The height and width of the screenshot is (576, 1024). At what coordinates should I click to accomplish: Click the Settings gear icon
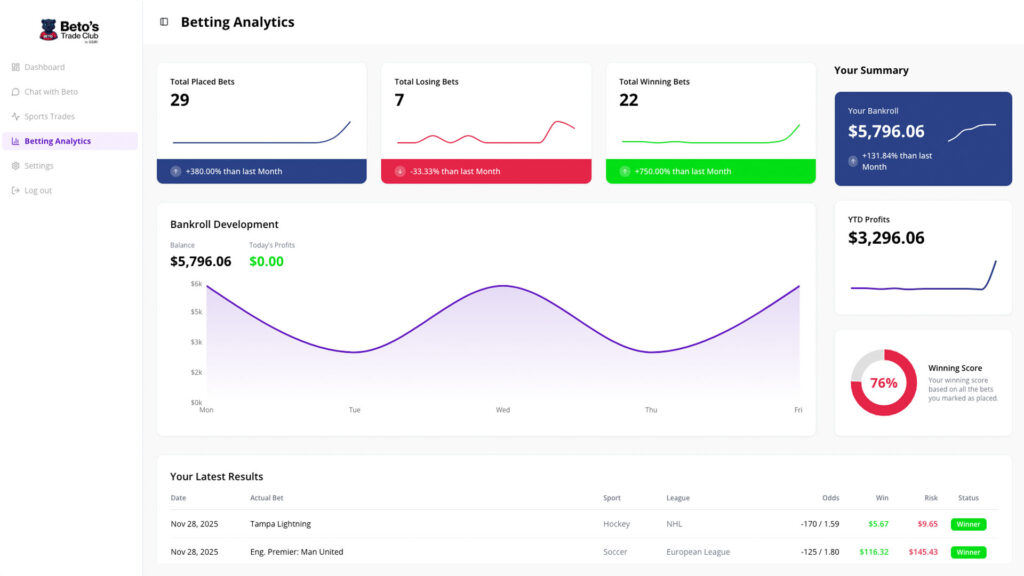(x=15, y=166)
